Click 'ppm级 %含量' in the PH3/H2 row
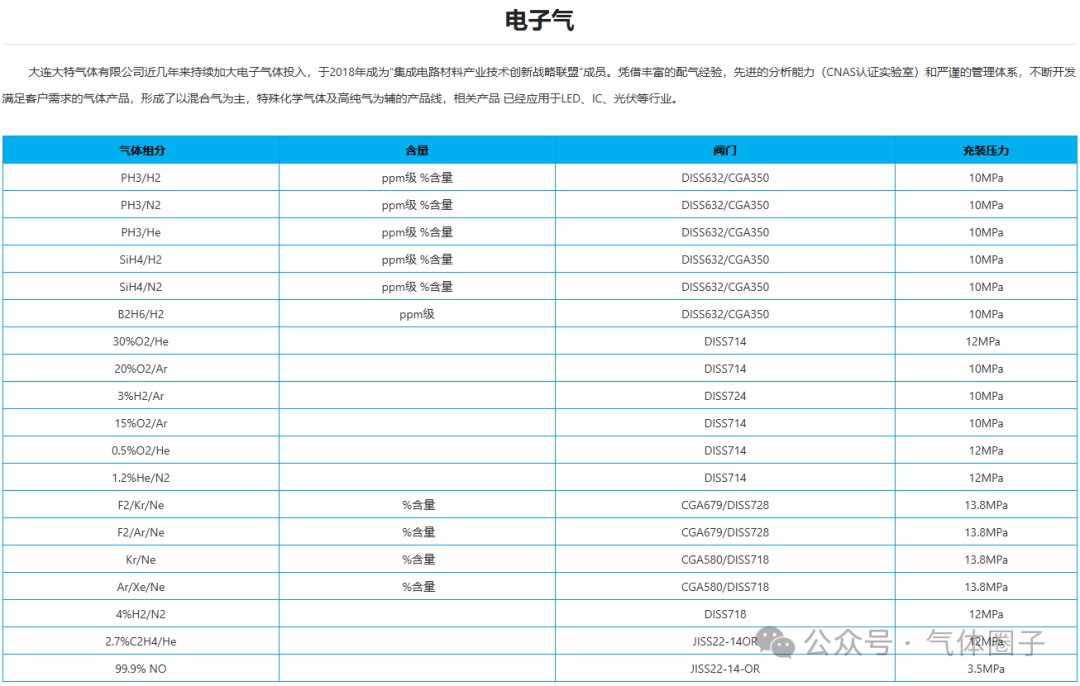 [x=417, y=178]
